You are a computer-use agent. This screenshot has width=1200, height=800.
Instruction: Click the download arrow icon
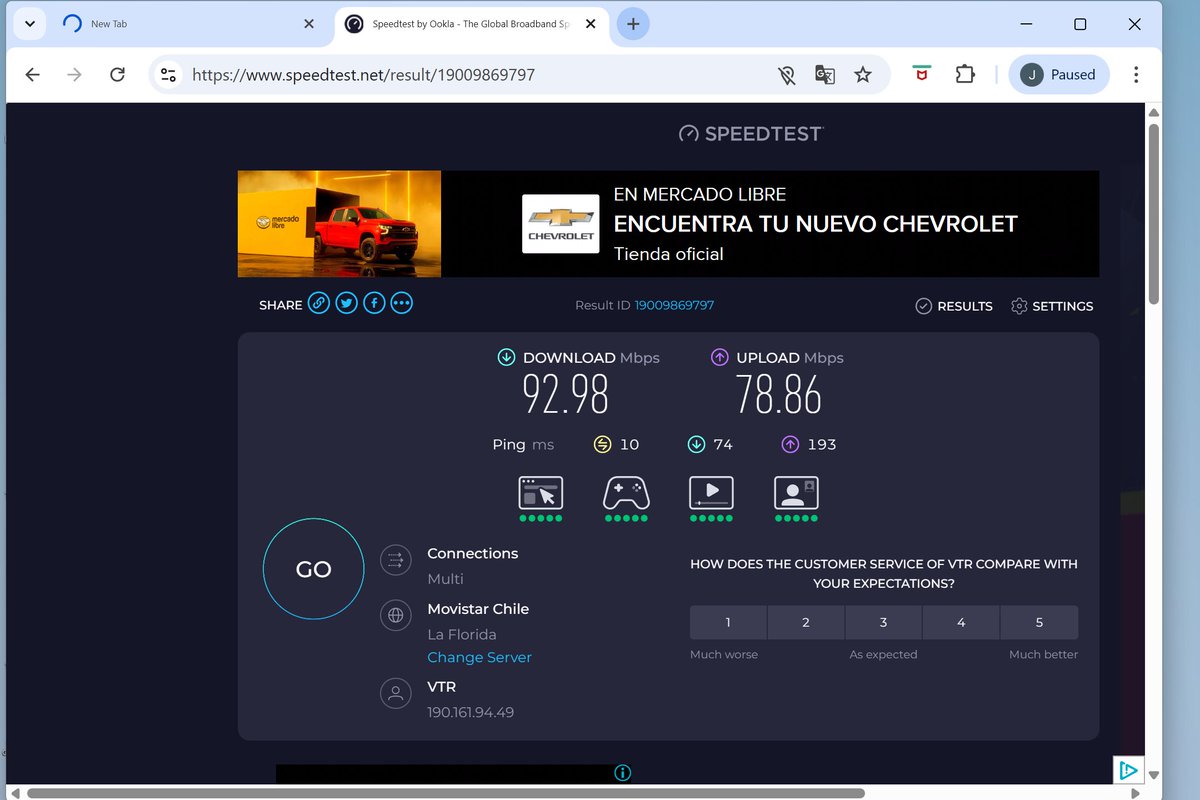pos(507,357)
